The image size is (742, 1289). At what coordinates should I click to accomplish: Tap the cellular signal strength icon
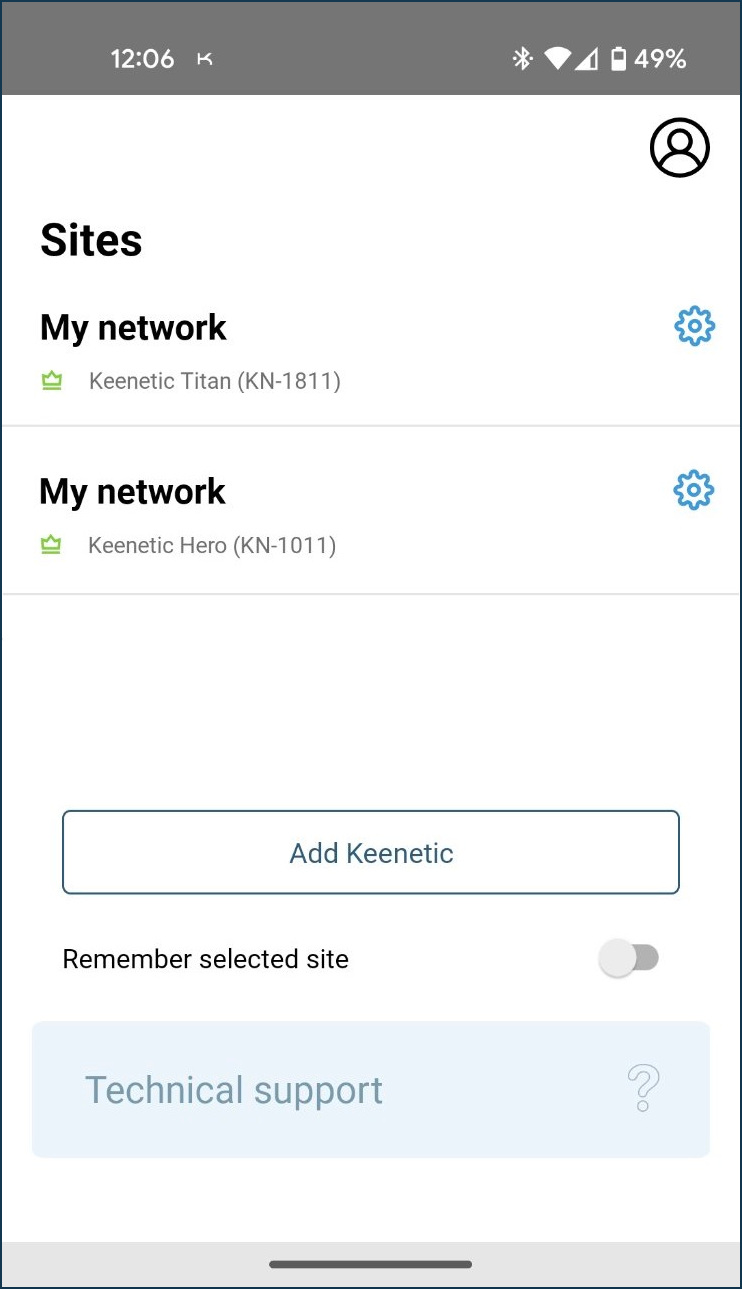[x=586, y=59]
